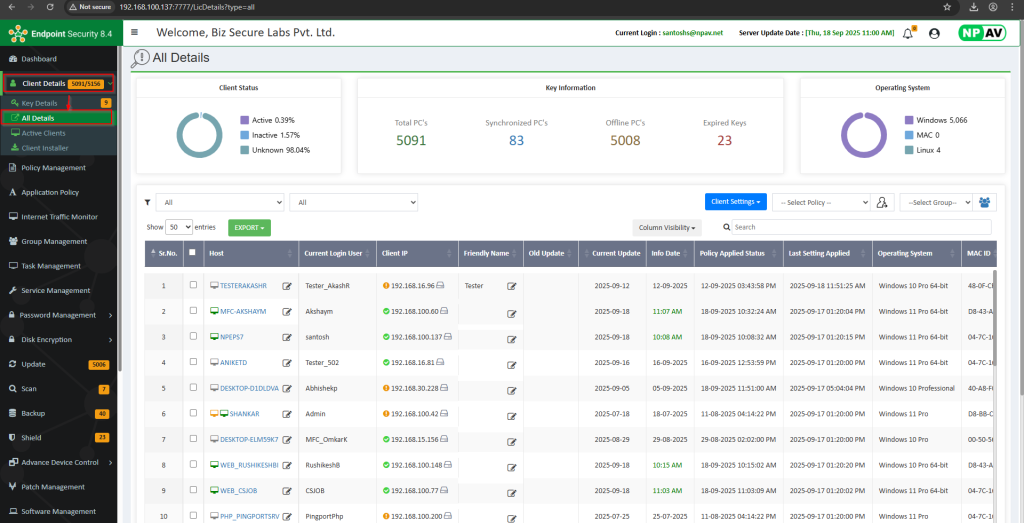Open Policy Management in sidebar
Screen dimensions: 1024x523
pos(54,168)
